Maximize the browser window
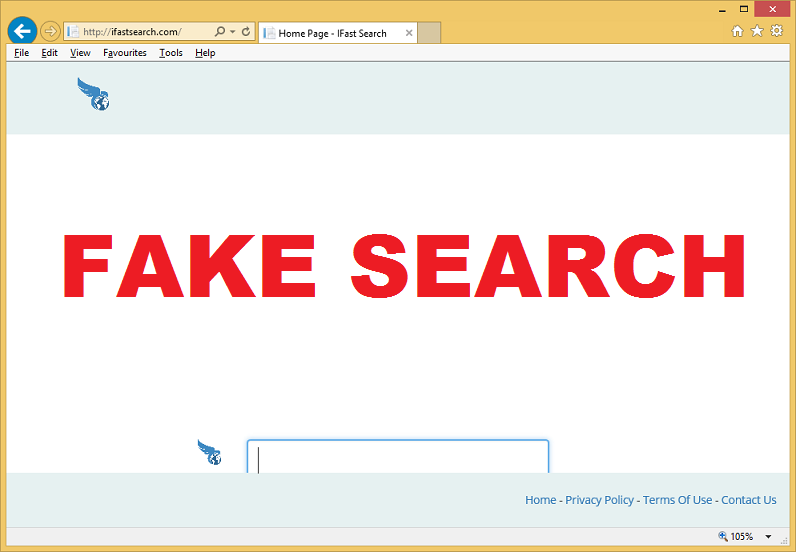Image resolution: width=796 pixels, height=553 pixels. [744, 9]
